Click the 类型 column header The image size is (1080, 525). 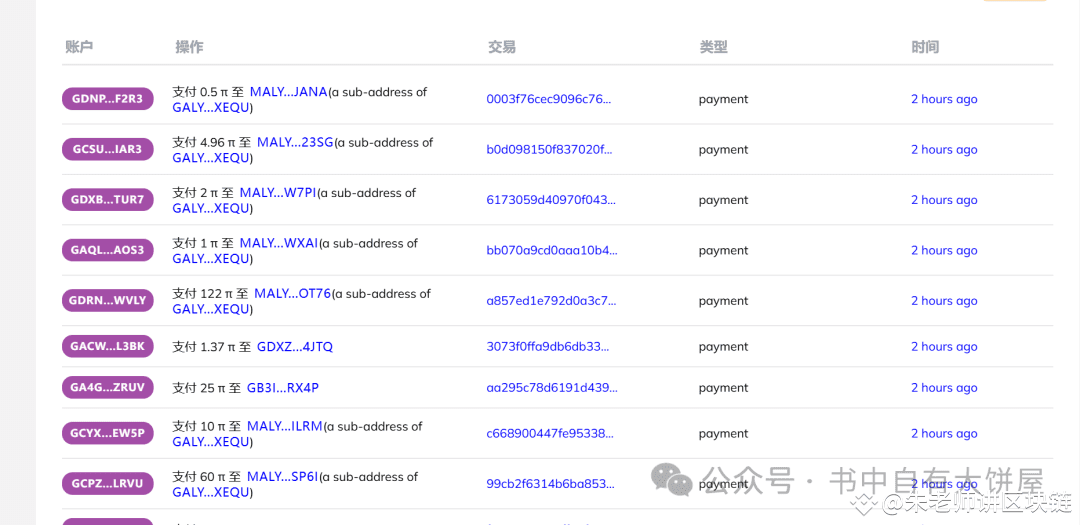pos(714,47)
